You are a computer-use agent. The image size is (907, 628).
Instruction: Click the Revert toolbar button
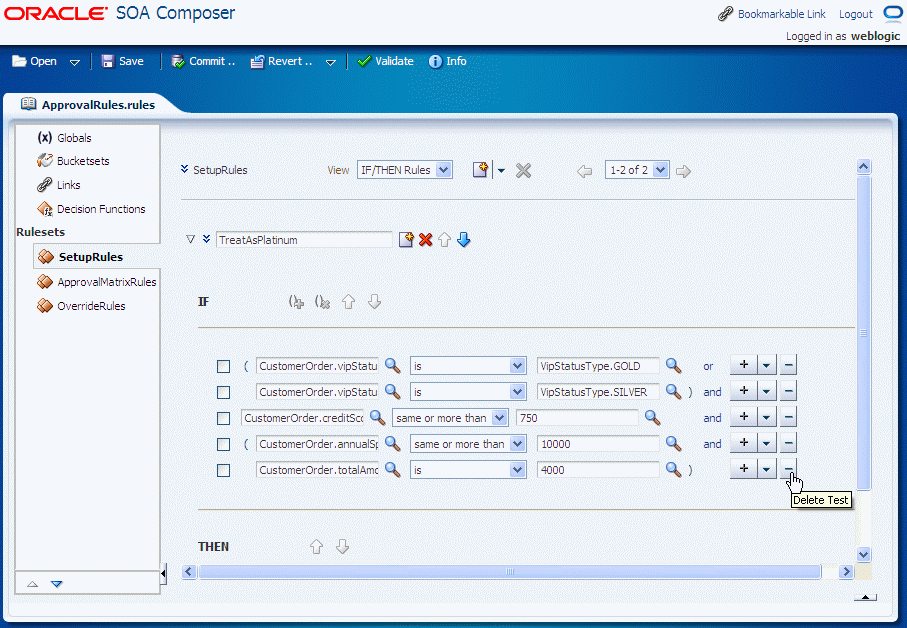[x=281, y=61]
